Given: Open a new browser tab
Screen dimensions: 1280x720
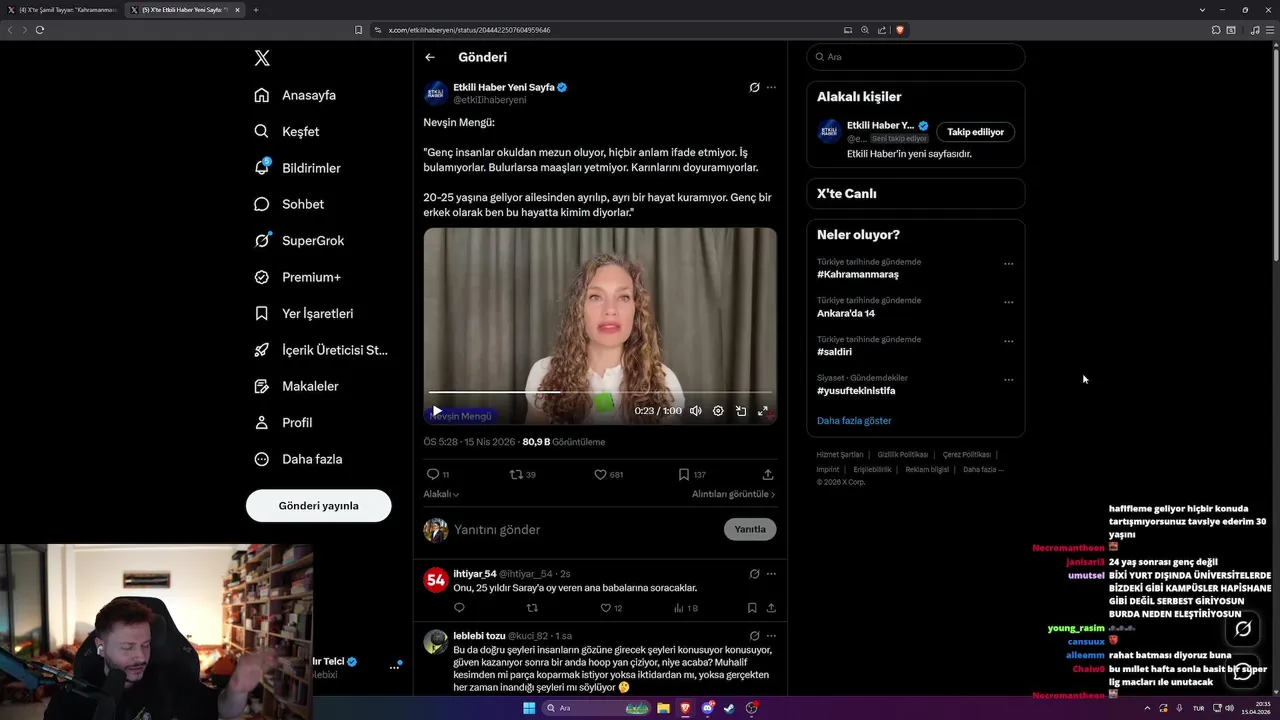Looking at the screenshot, I should coord(256,10).
